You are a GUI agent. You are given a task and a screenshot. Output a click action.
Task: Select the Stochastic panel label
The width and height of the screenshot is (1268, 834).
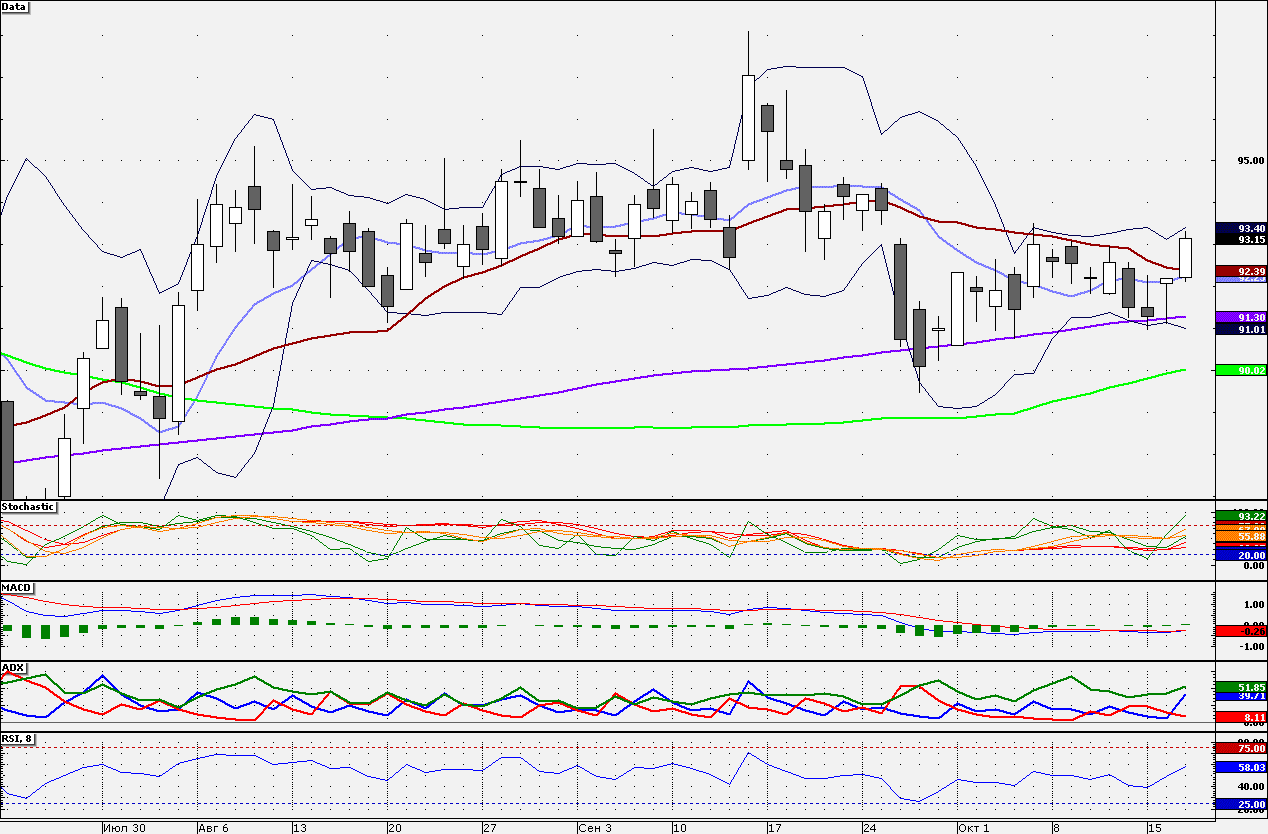coord(28,507)
